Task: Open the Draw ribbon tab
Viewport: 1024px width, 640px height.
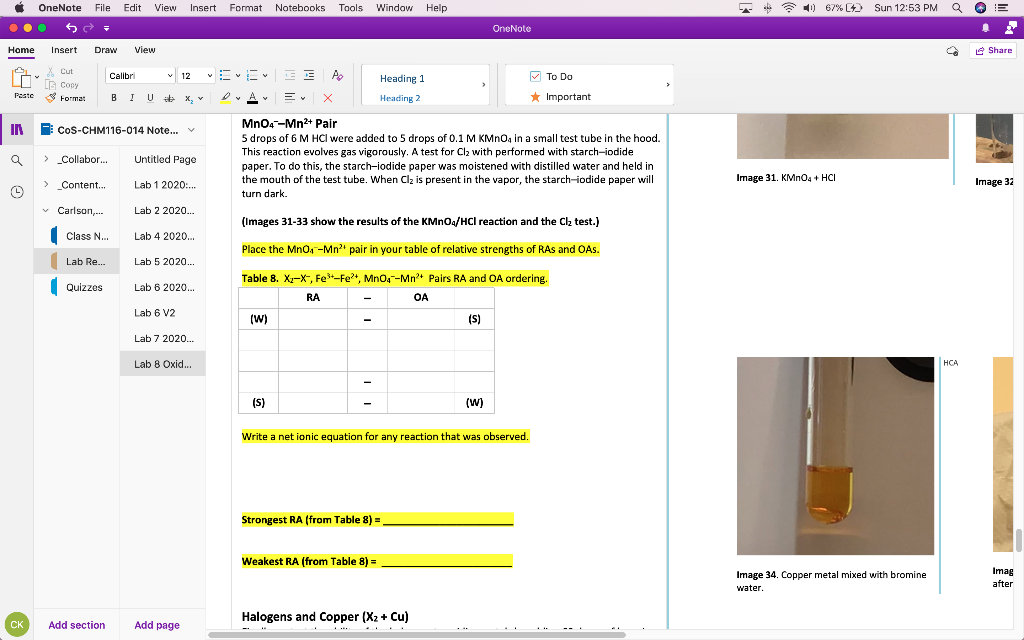Action: point(106,50)
